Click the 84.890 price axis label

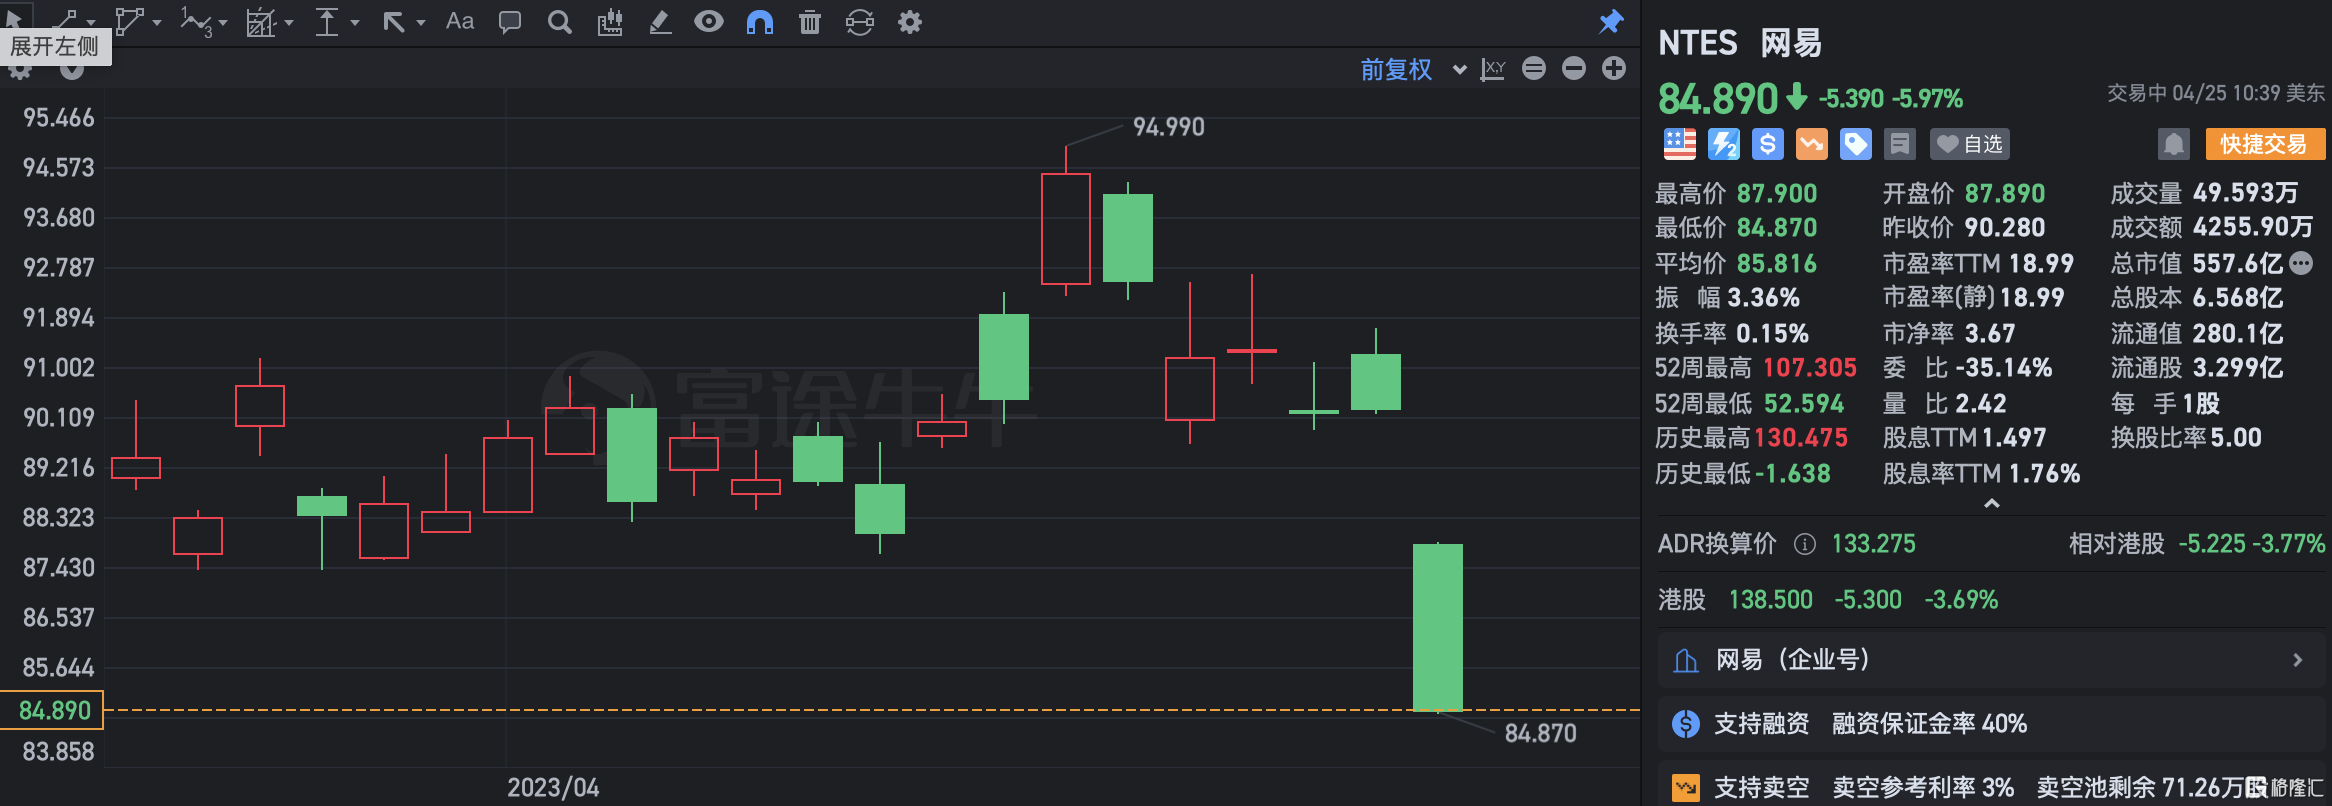click(x=52, y=710)
